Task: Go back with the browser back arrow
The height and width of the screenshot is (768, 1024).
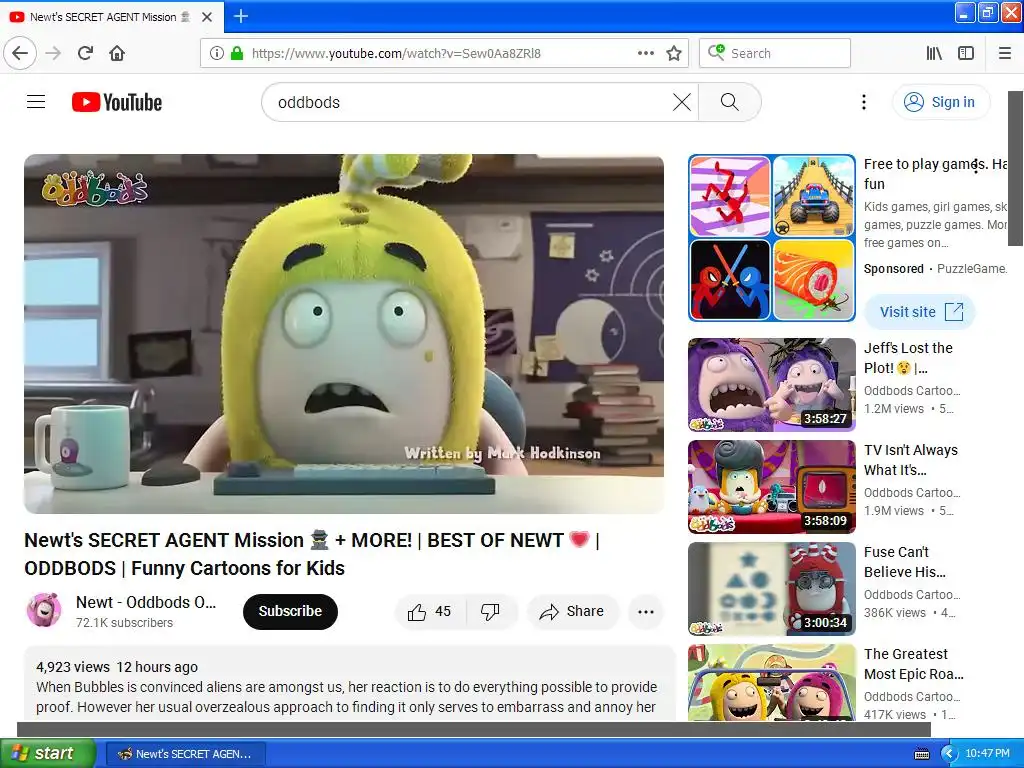Action: (x=20, y=53)
